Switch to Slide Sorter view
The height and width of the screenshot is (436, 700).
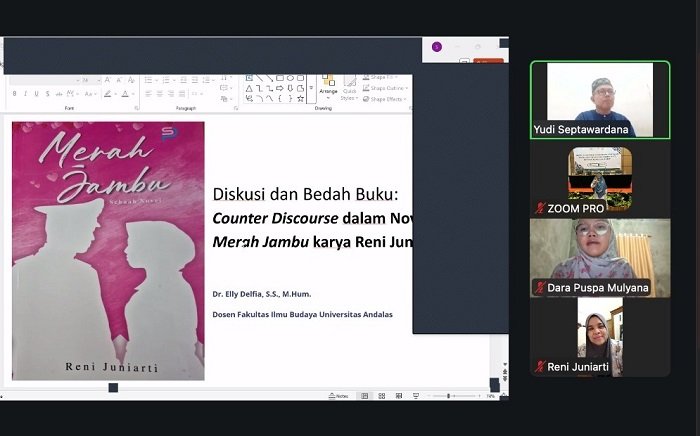[x=382, y=396]
